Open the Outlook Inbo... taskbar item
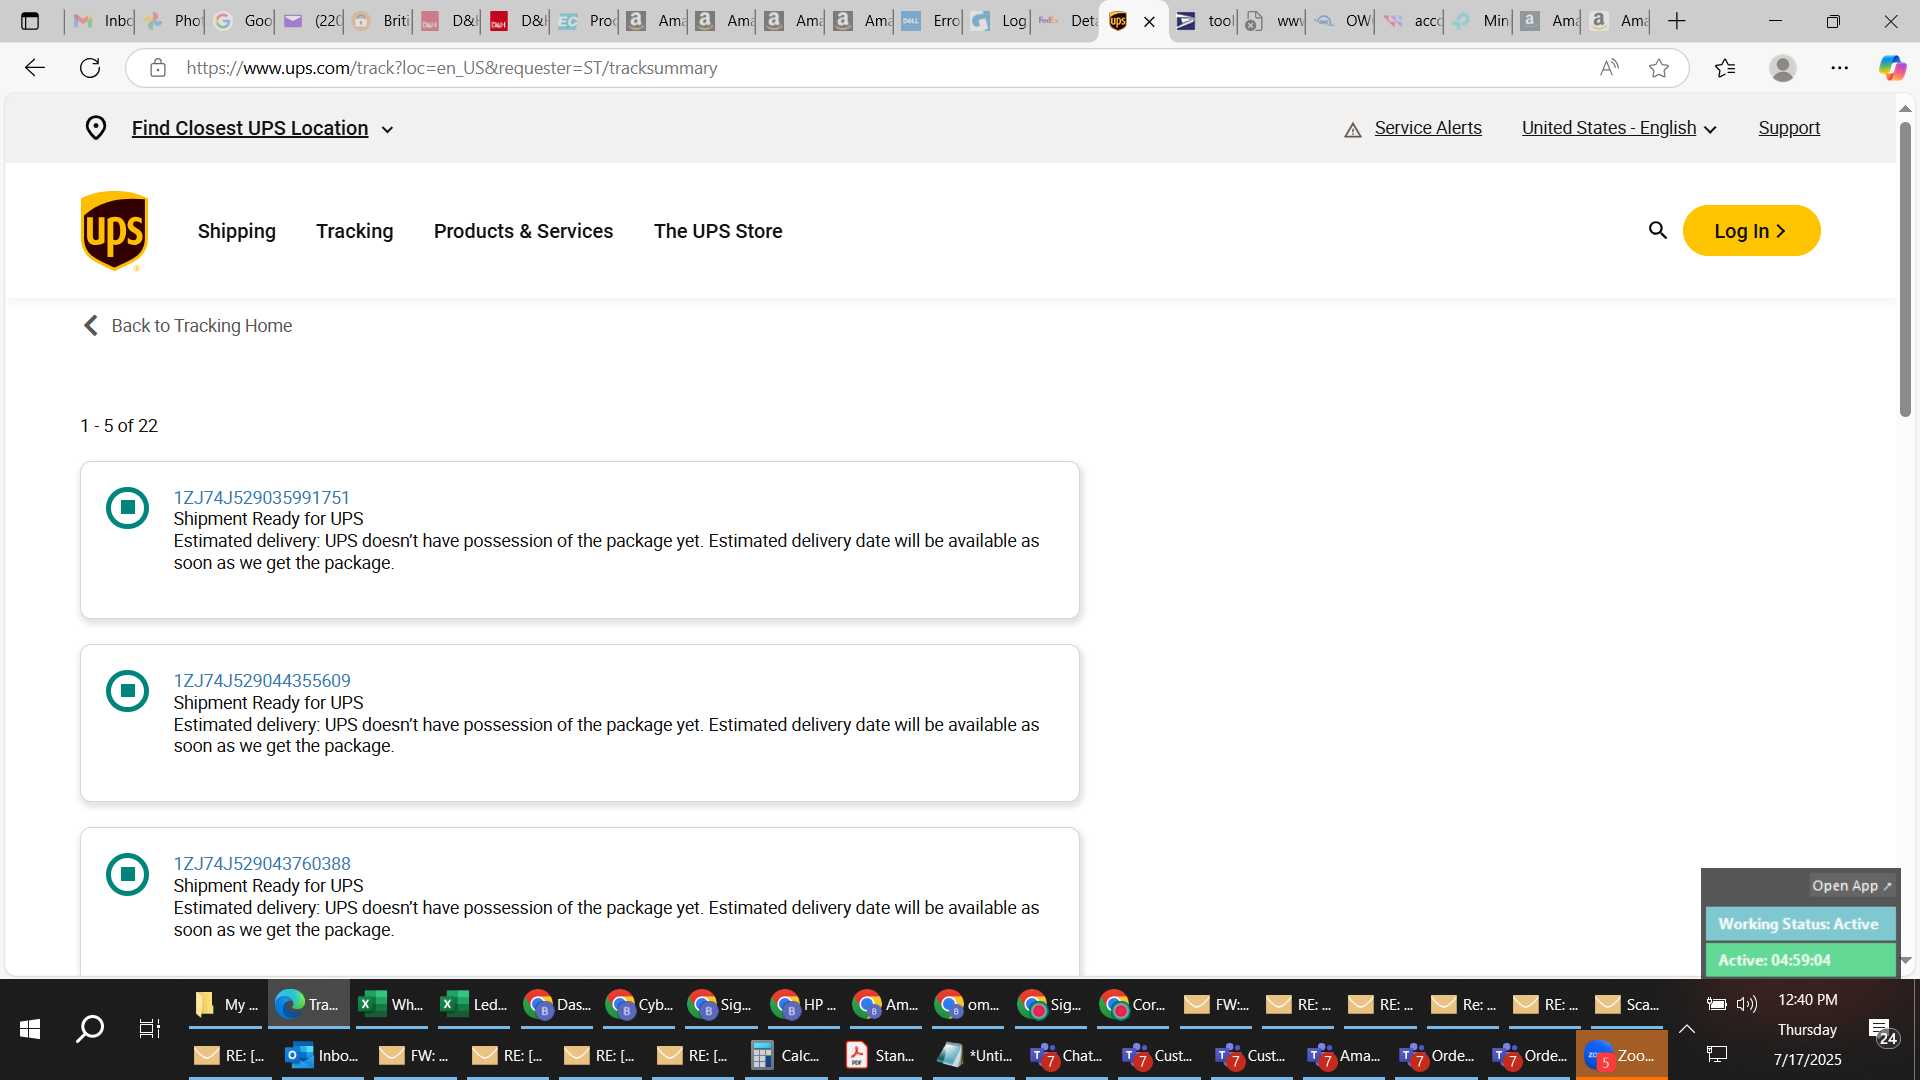 click(x=322, y=1055)
